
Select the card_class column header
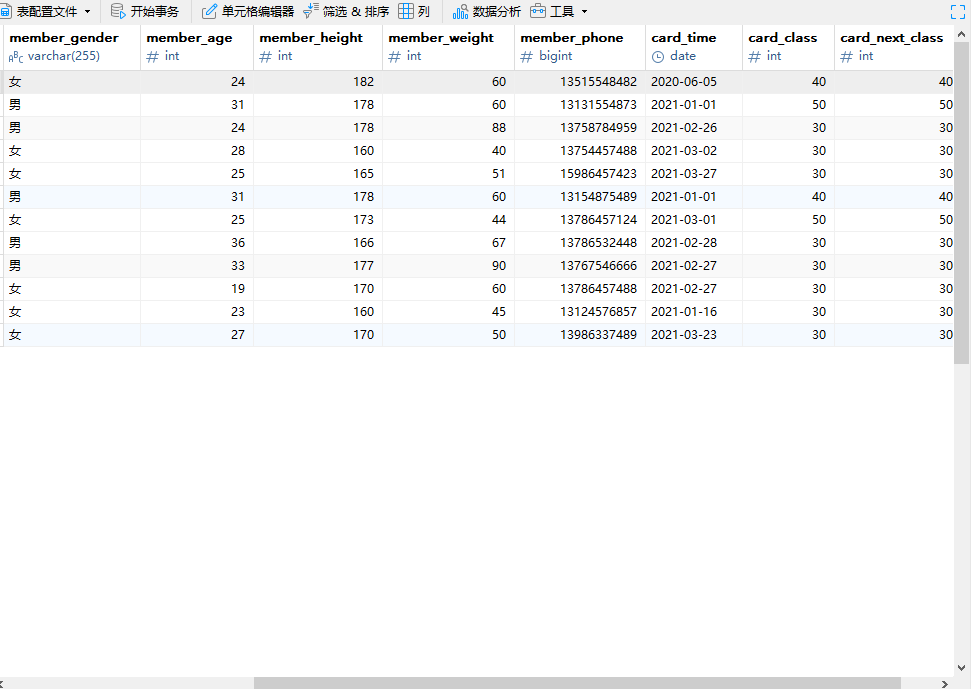tap(789, 47)
